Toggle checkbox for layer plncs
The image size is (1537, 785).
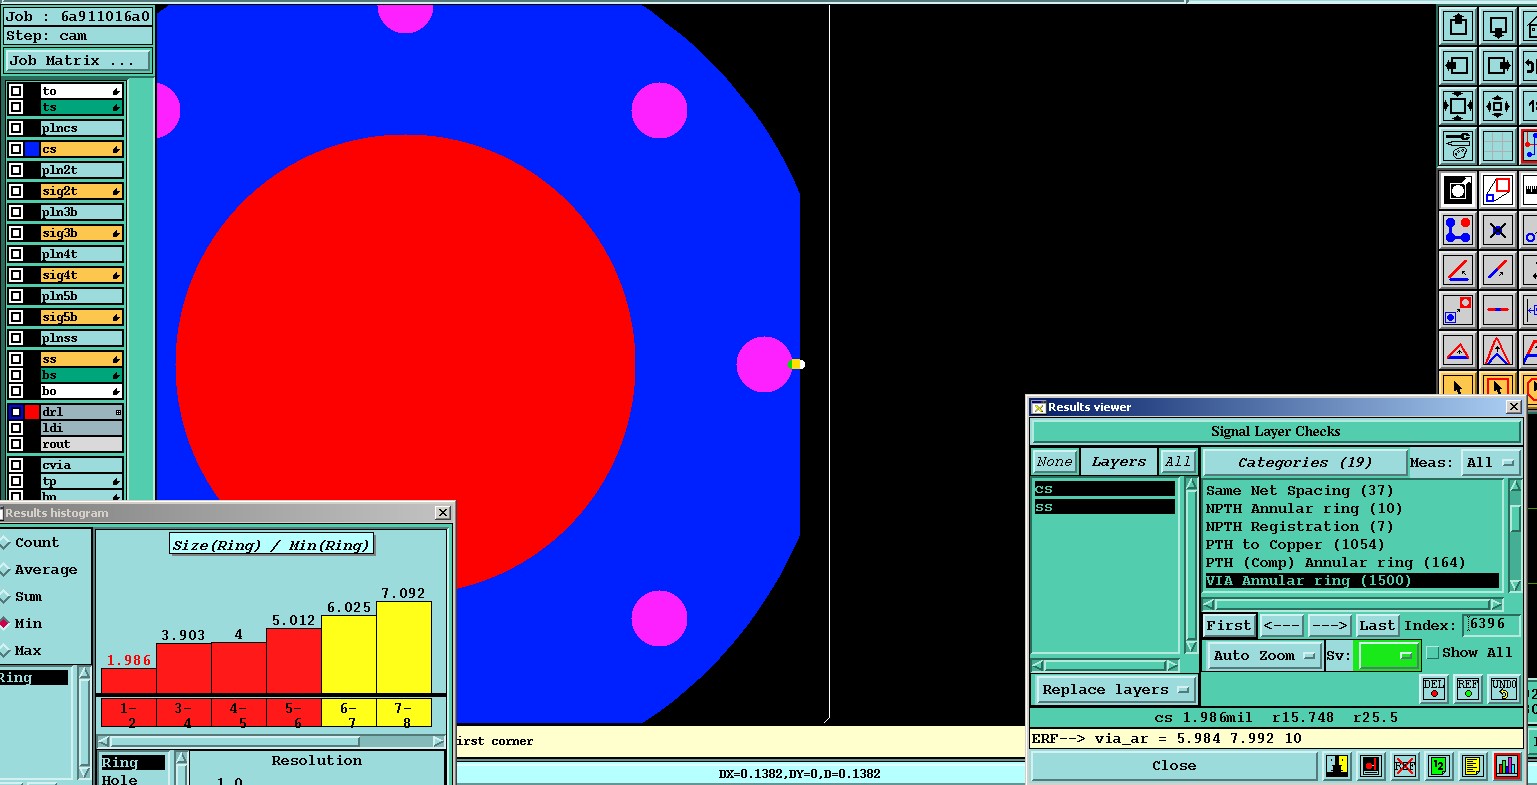click(16, 128)
